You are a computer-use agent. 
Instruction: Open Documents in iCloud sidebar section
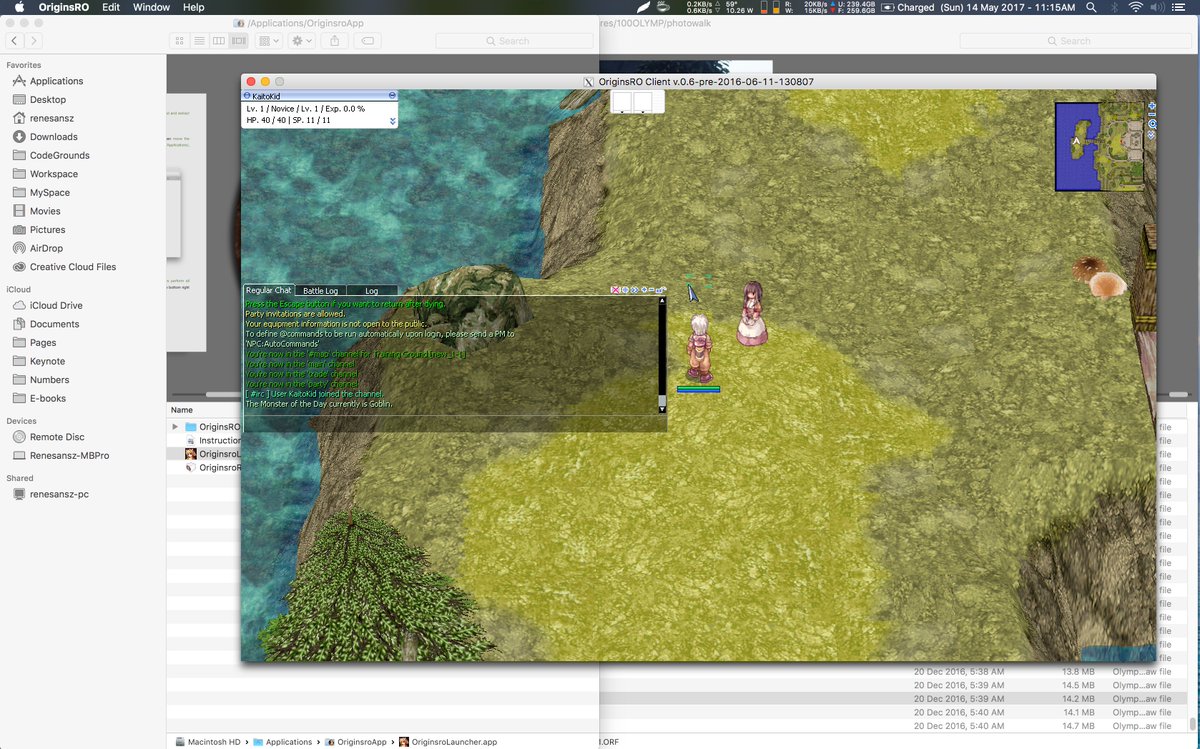tap(54, 324)
